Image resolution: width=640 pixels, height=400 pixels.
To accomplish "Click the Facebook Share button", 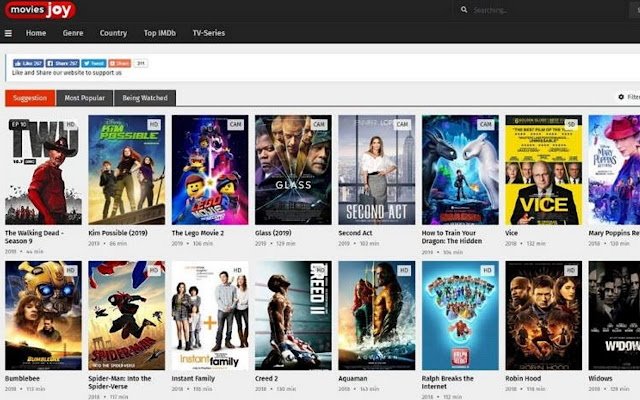I will point(62,63).
